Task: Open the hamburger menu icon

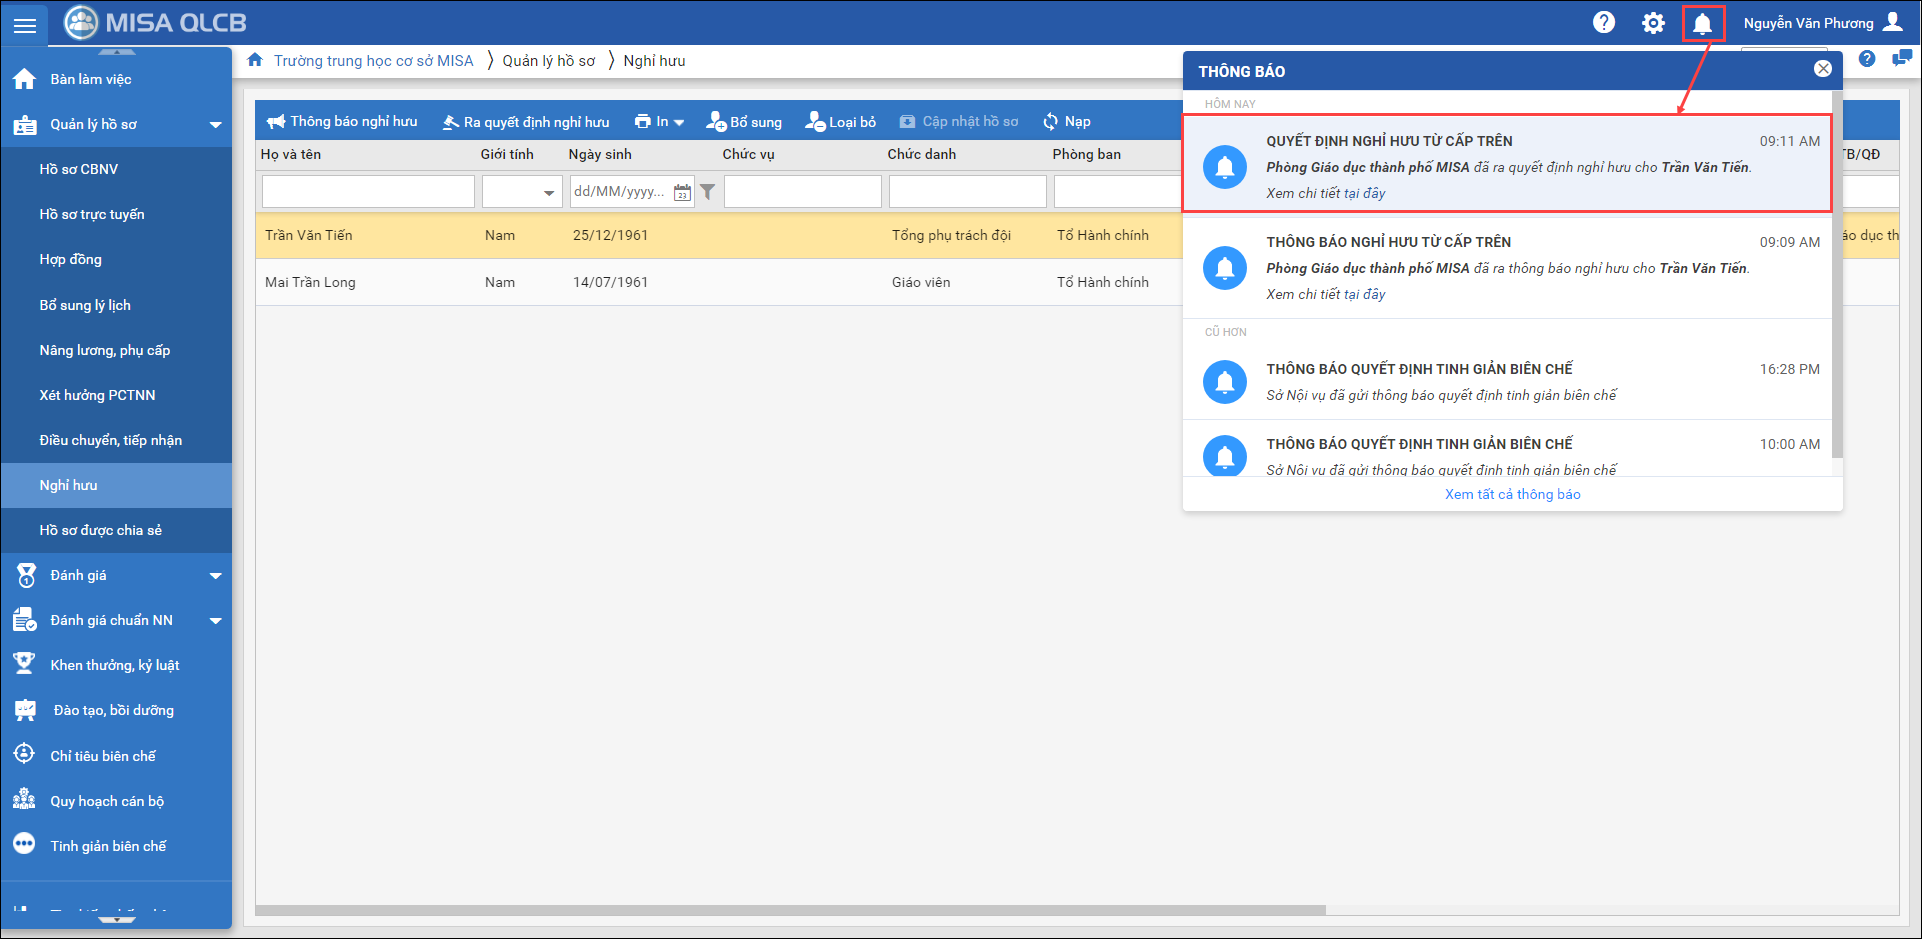Action: (24, 24)
